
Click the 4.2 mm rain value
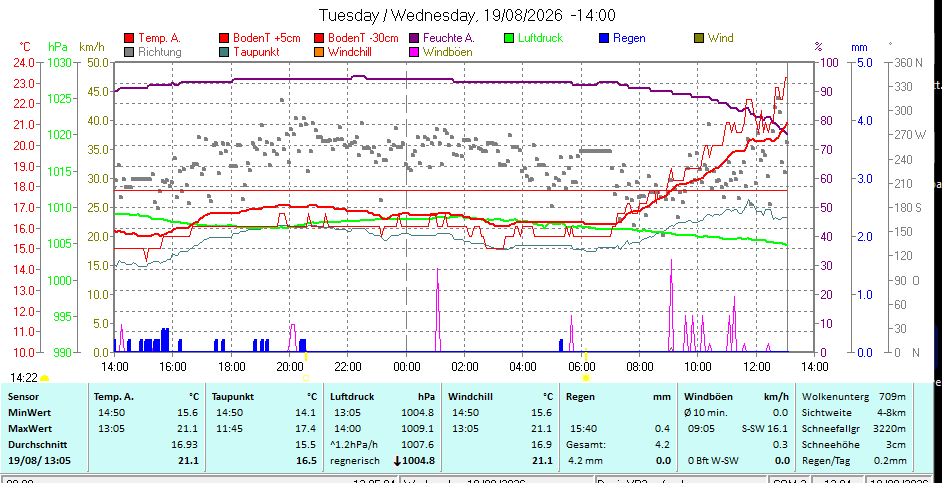pos(584,461)
